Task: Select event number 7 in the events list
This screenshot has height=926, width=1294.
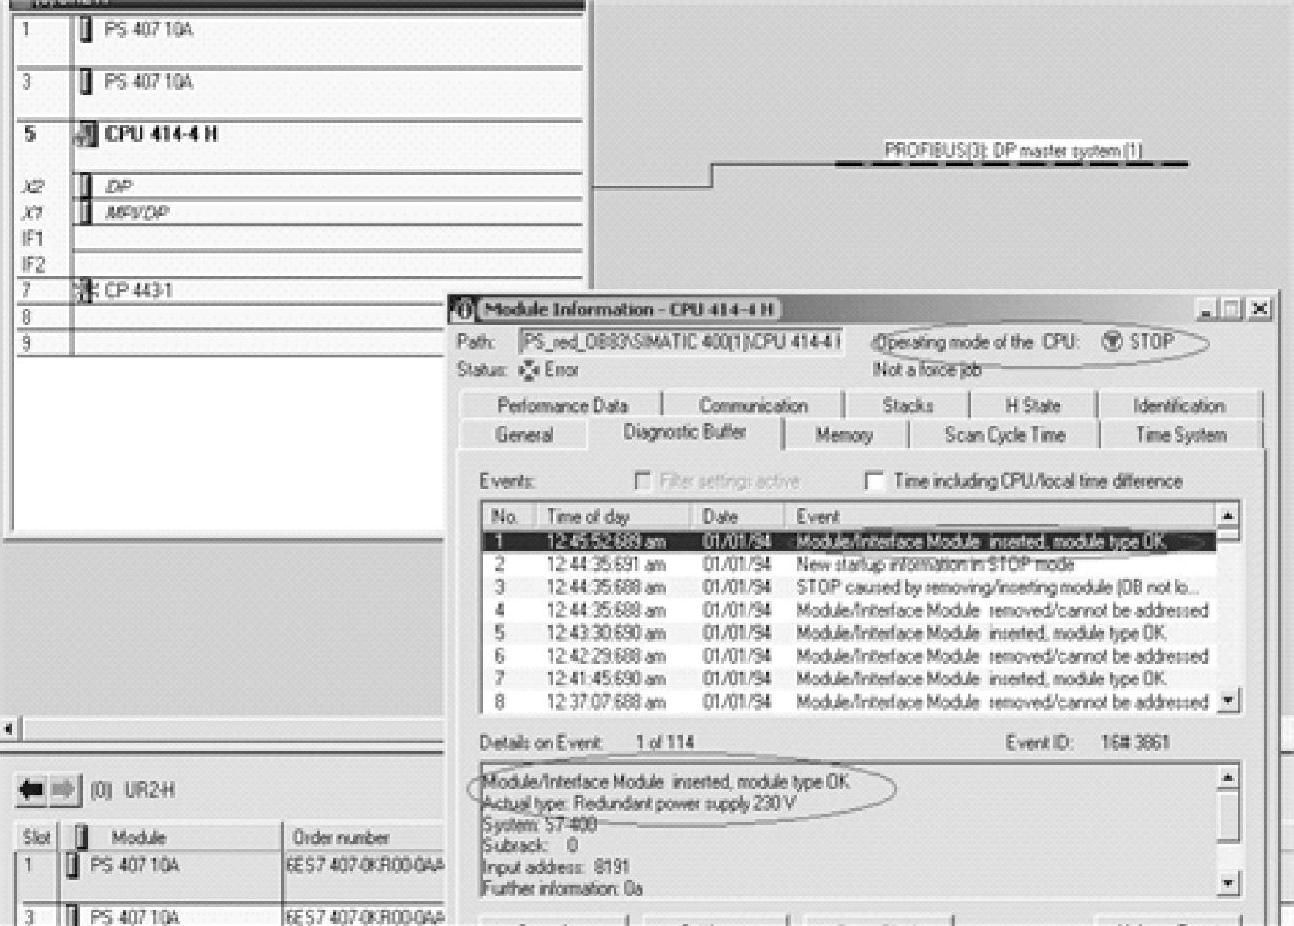Action: point(849,679)
